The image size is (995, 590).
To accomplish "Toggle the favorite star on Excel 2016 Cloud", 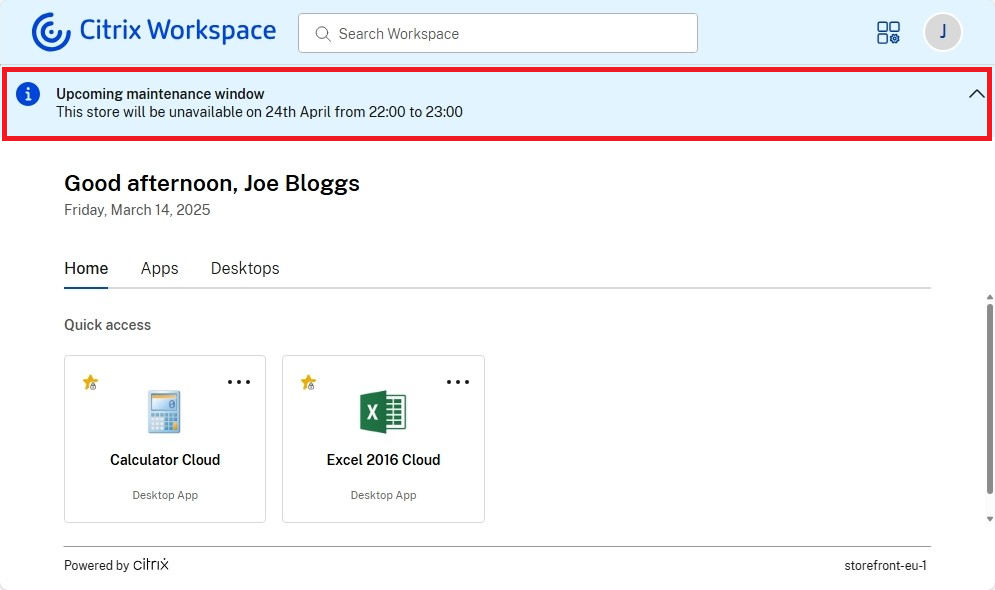I will point(308,383).
